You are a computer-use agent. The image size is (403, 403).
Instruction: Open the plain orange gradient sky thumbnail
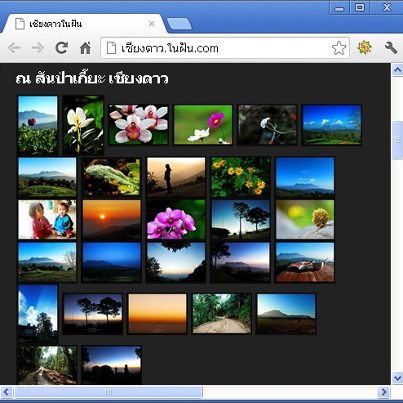point(157,314)
